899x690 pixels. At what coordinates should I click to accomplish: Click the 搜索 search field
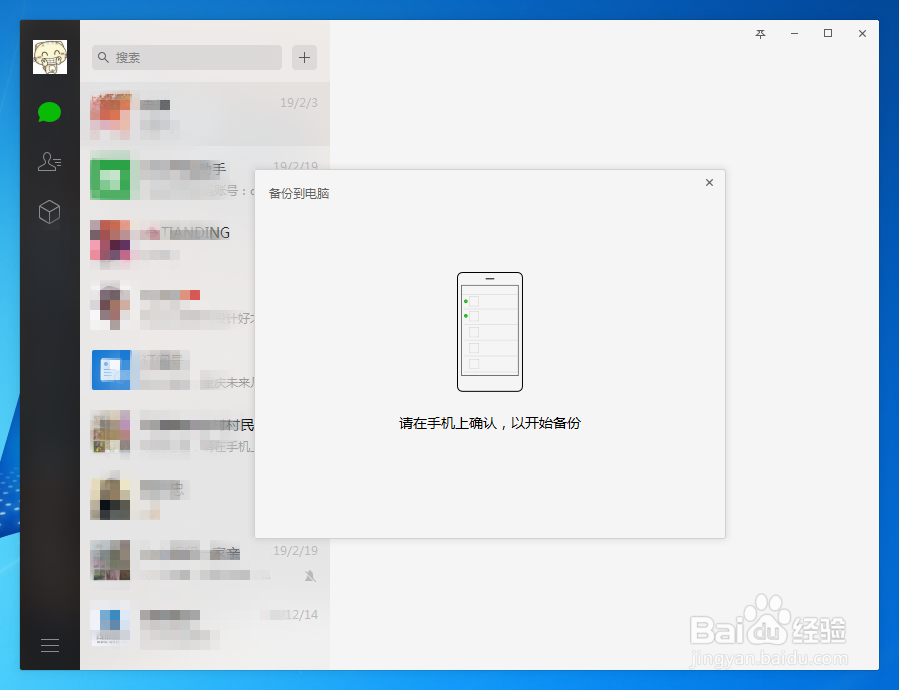[x=187, y=57]
